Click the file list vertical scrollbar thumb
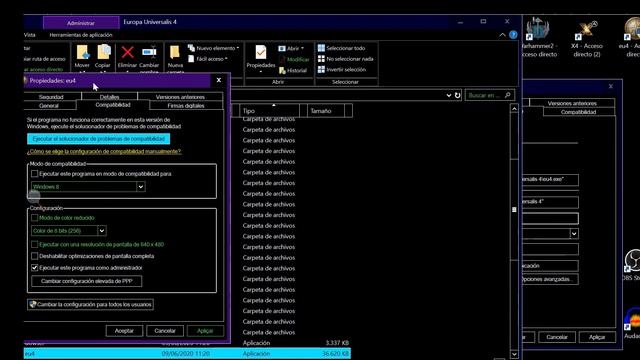The width and height of the screenshot is (640, 360). tap(514, 209)
